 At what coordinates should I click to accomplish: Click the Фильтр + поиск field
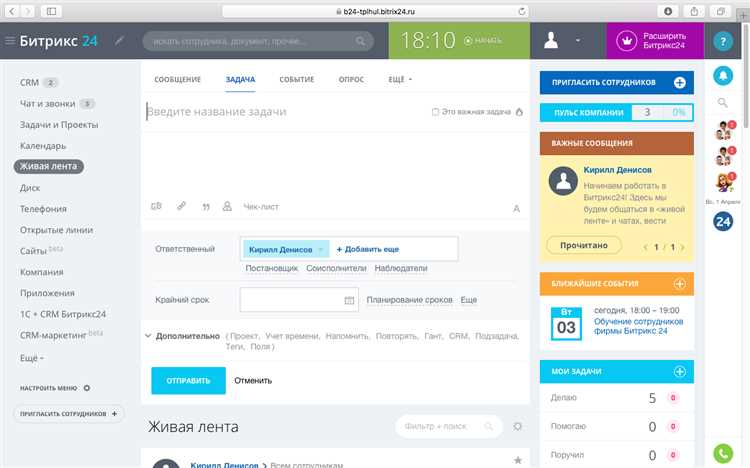click(x=449, y=426)
